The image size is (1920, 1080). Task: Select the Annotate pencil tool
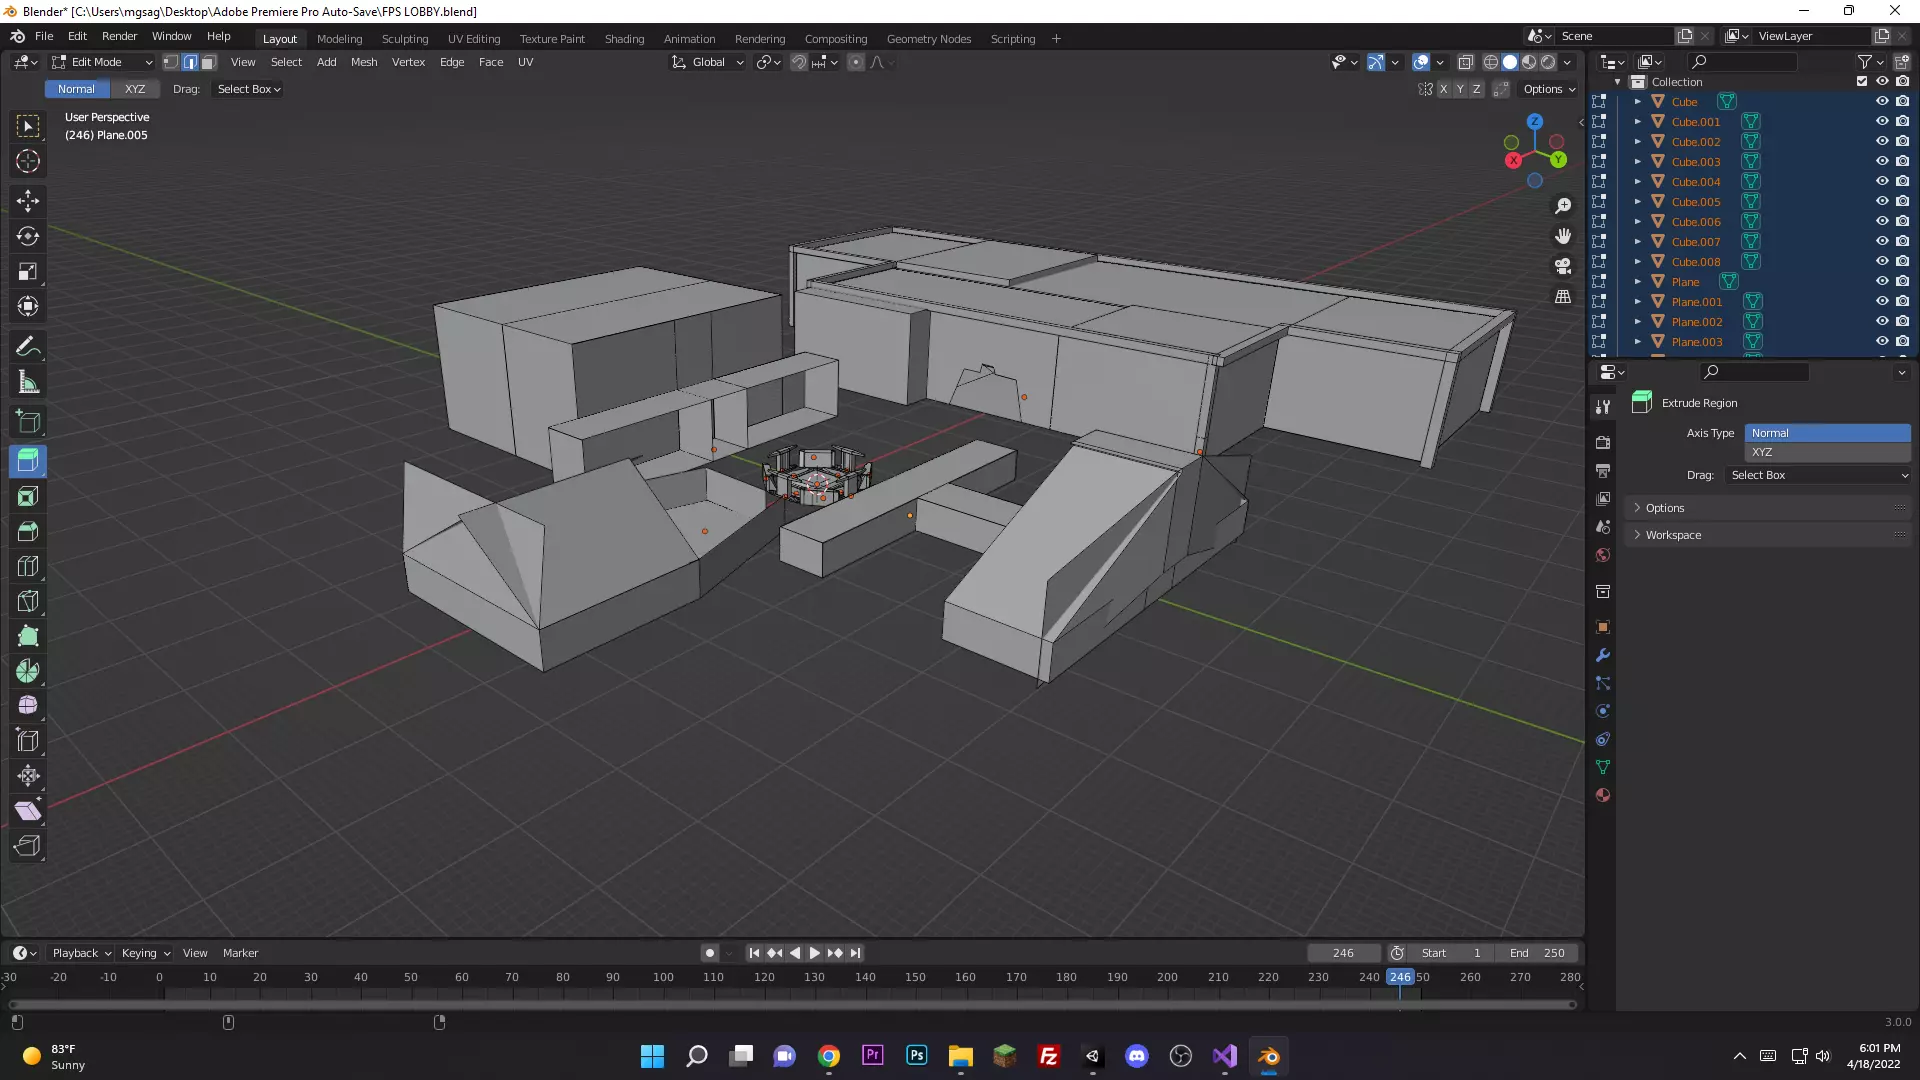28,347
